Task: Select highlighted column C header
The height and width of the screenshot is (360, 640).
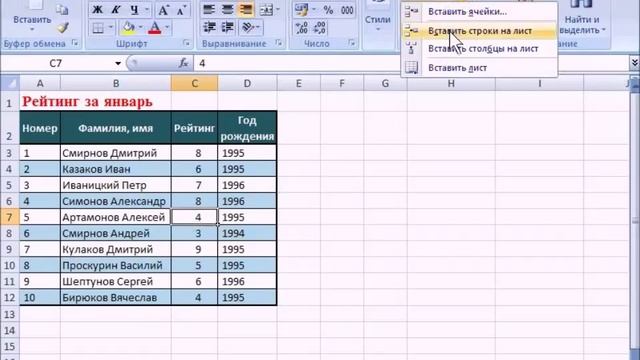Action: (194, 83)
